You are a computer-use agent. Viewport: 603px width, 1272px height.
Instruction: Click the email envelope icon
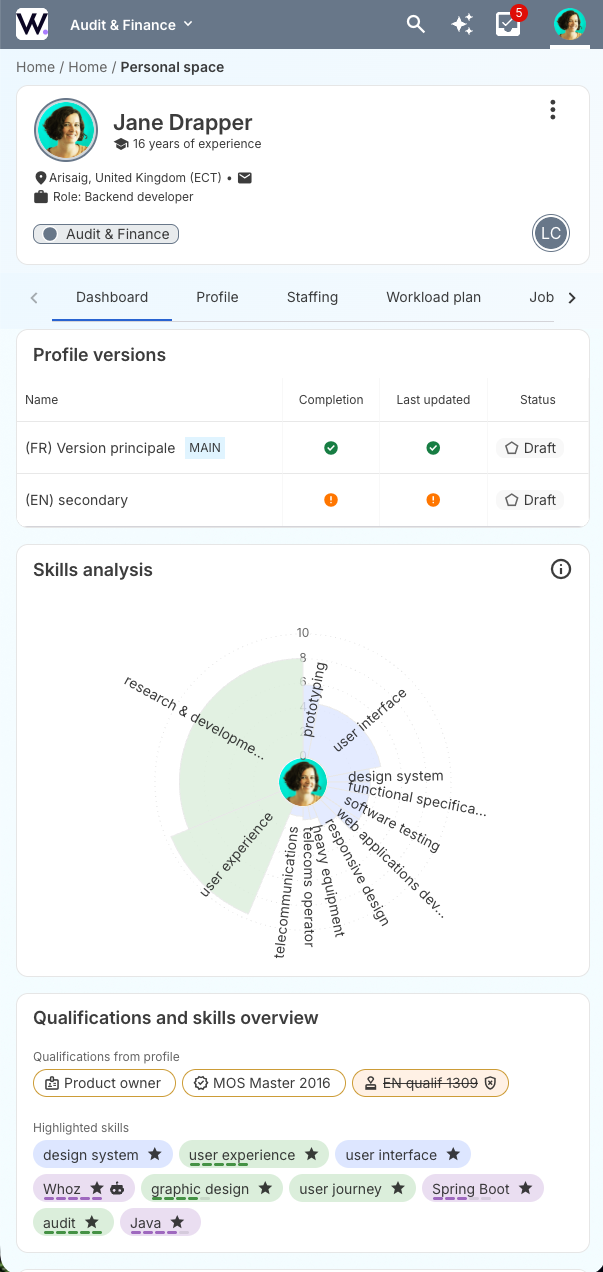(245, 178)
